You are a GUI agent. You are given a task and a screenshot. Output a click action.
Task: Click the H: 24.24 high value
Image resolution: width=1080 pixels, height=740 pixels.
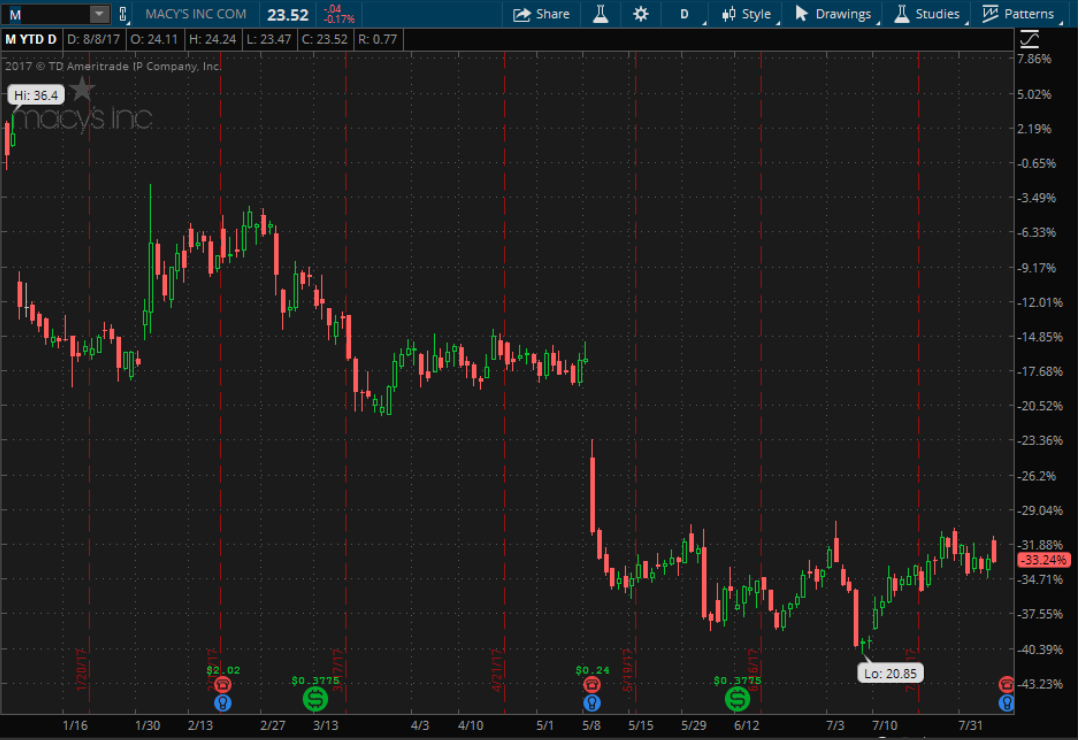click(212, 39)
